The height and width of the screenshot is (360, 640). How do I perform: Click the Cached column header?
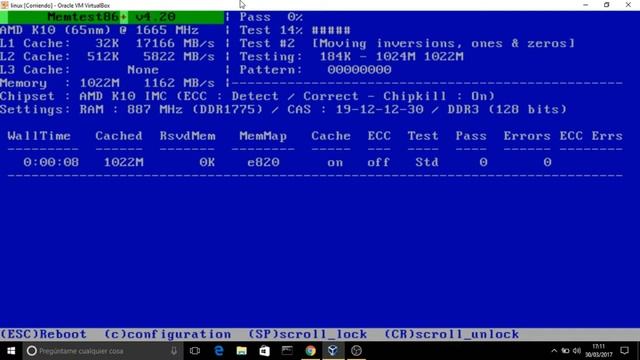click(119, 136)
